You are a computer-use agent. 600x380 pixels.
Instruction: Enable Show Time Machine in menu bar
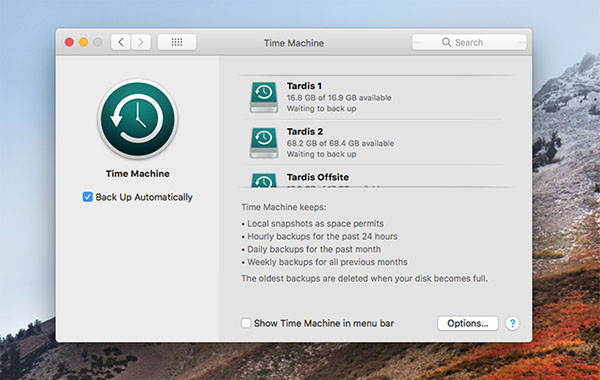tap(246, 323)
